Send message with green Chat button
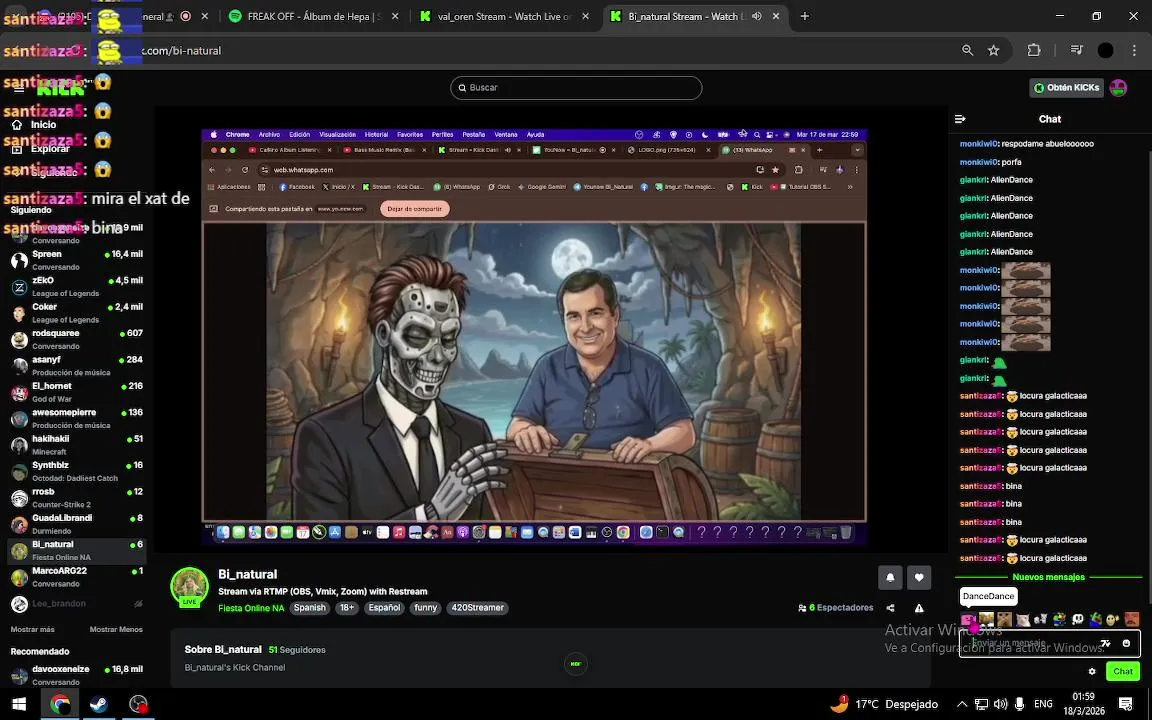 click(1123, 672)
